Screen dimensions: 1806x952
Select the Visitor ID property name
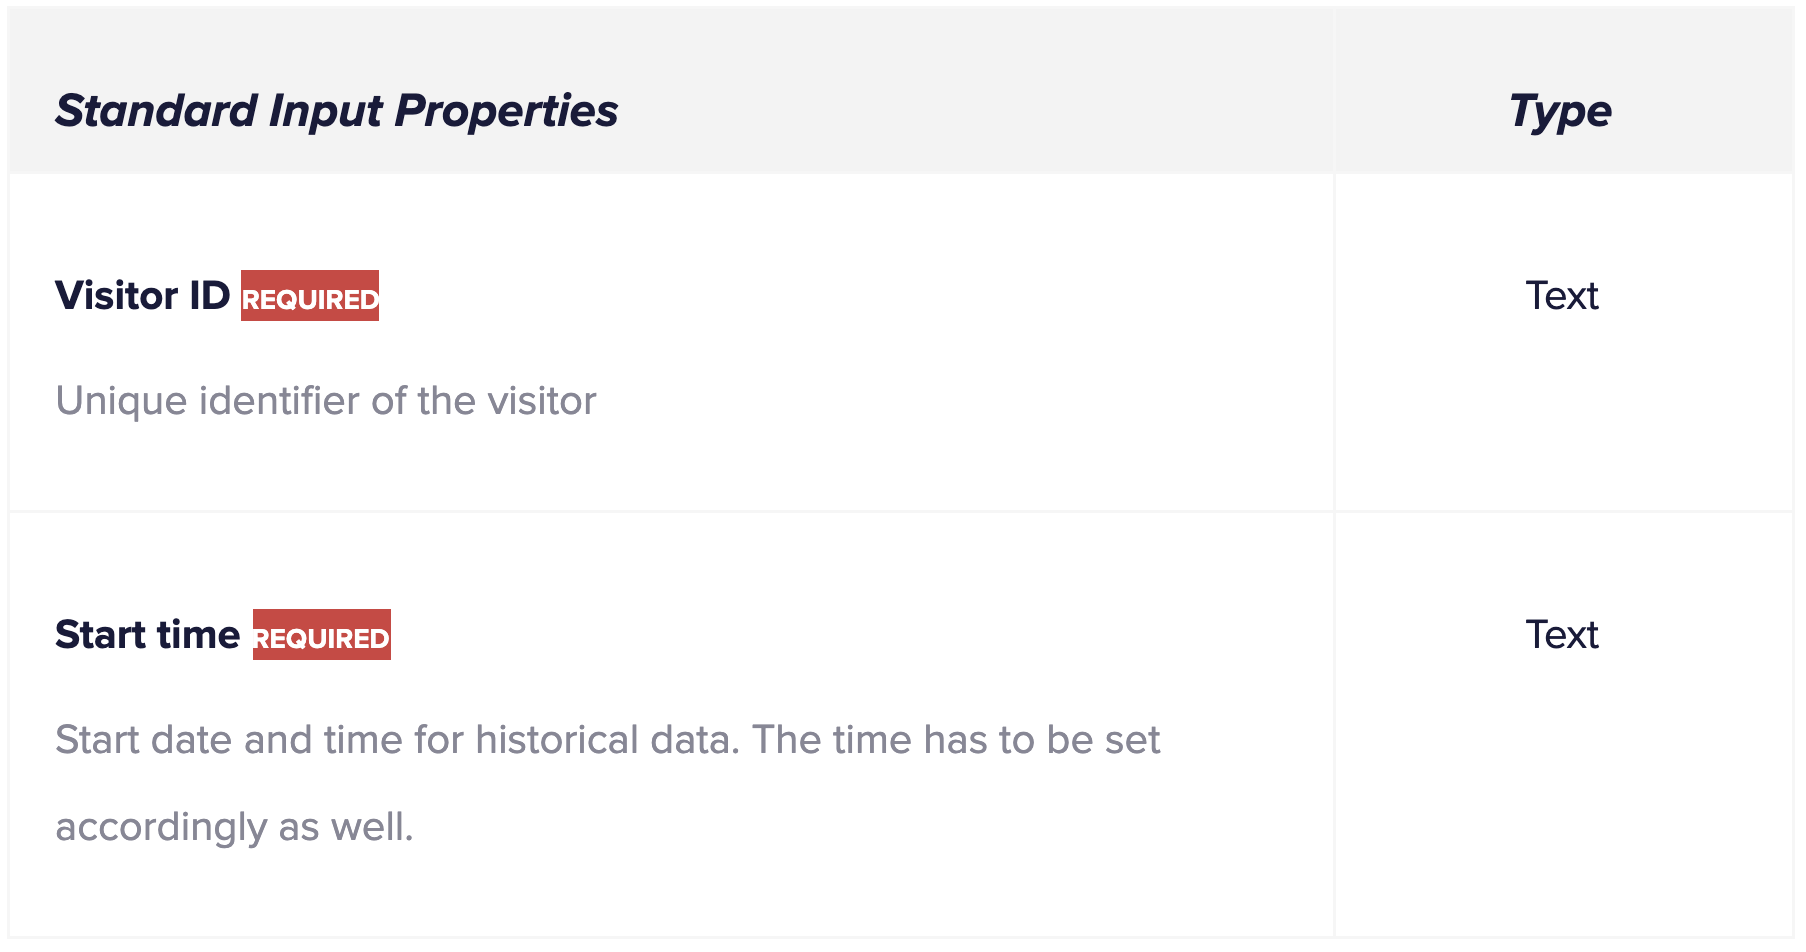pyautogui.click(x=143, y=296)
